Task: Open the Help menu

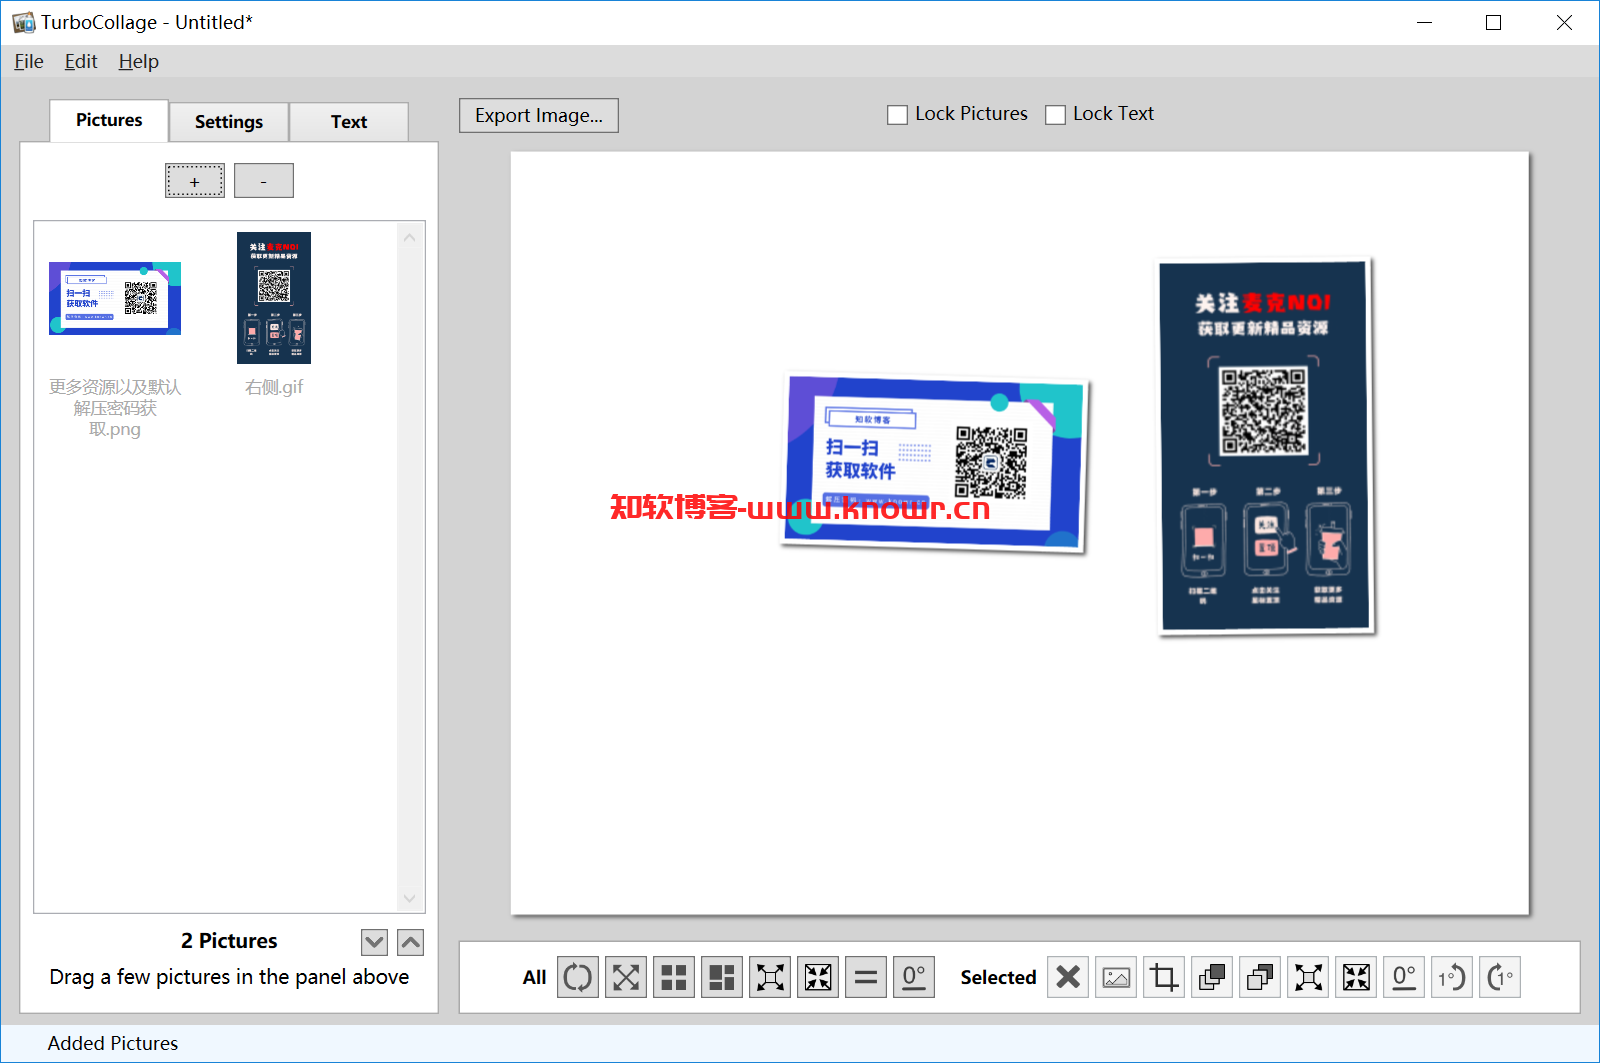Action: [138, 62]
